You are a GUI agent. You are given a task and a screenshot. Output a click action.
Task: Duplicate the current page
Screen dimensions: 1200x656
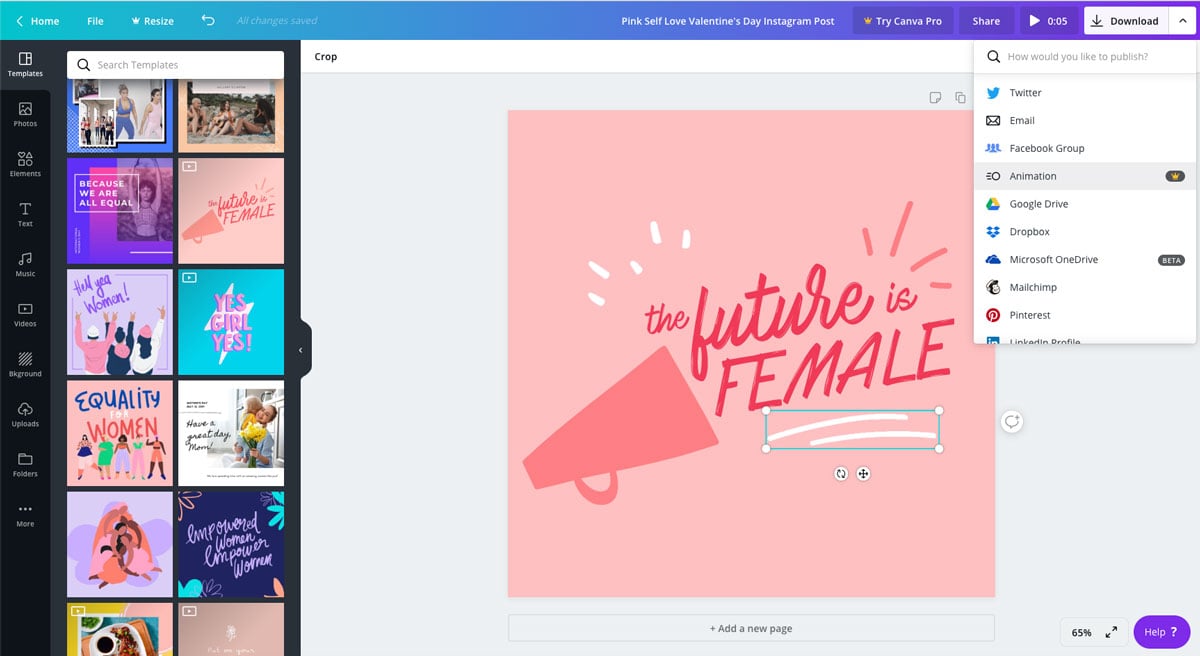click(x=960, y=97)
